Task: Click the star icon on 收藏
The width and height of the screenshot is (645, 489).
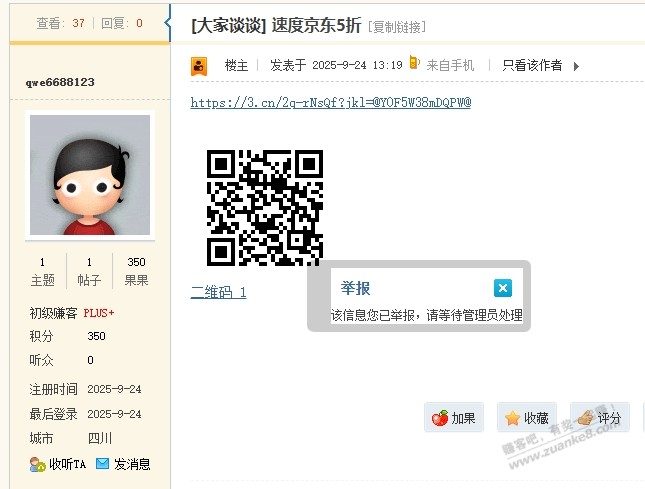Action: coord(513,418)
